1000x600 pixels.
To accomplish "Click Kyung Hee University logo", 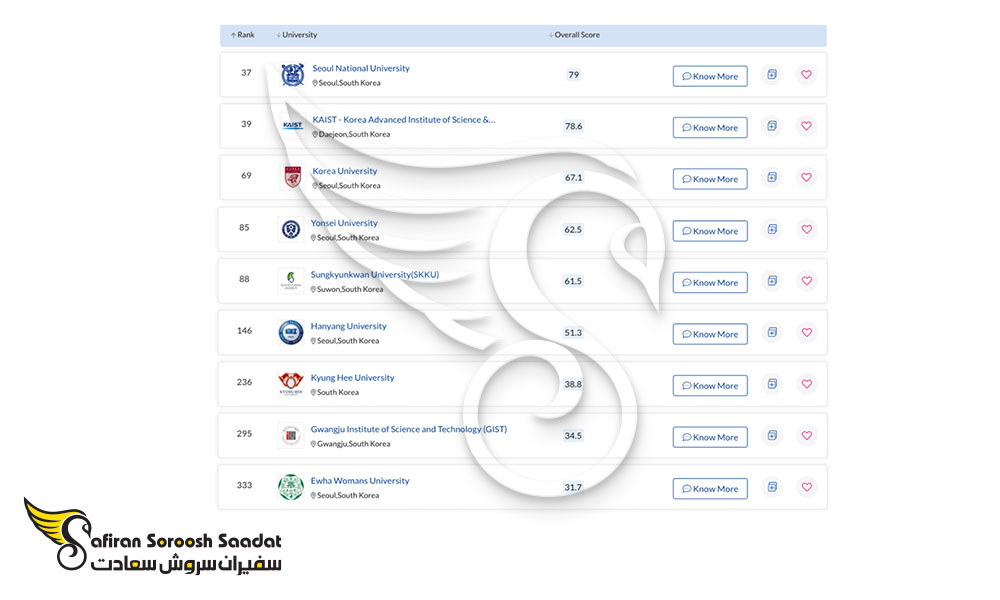I will point(291,384).
